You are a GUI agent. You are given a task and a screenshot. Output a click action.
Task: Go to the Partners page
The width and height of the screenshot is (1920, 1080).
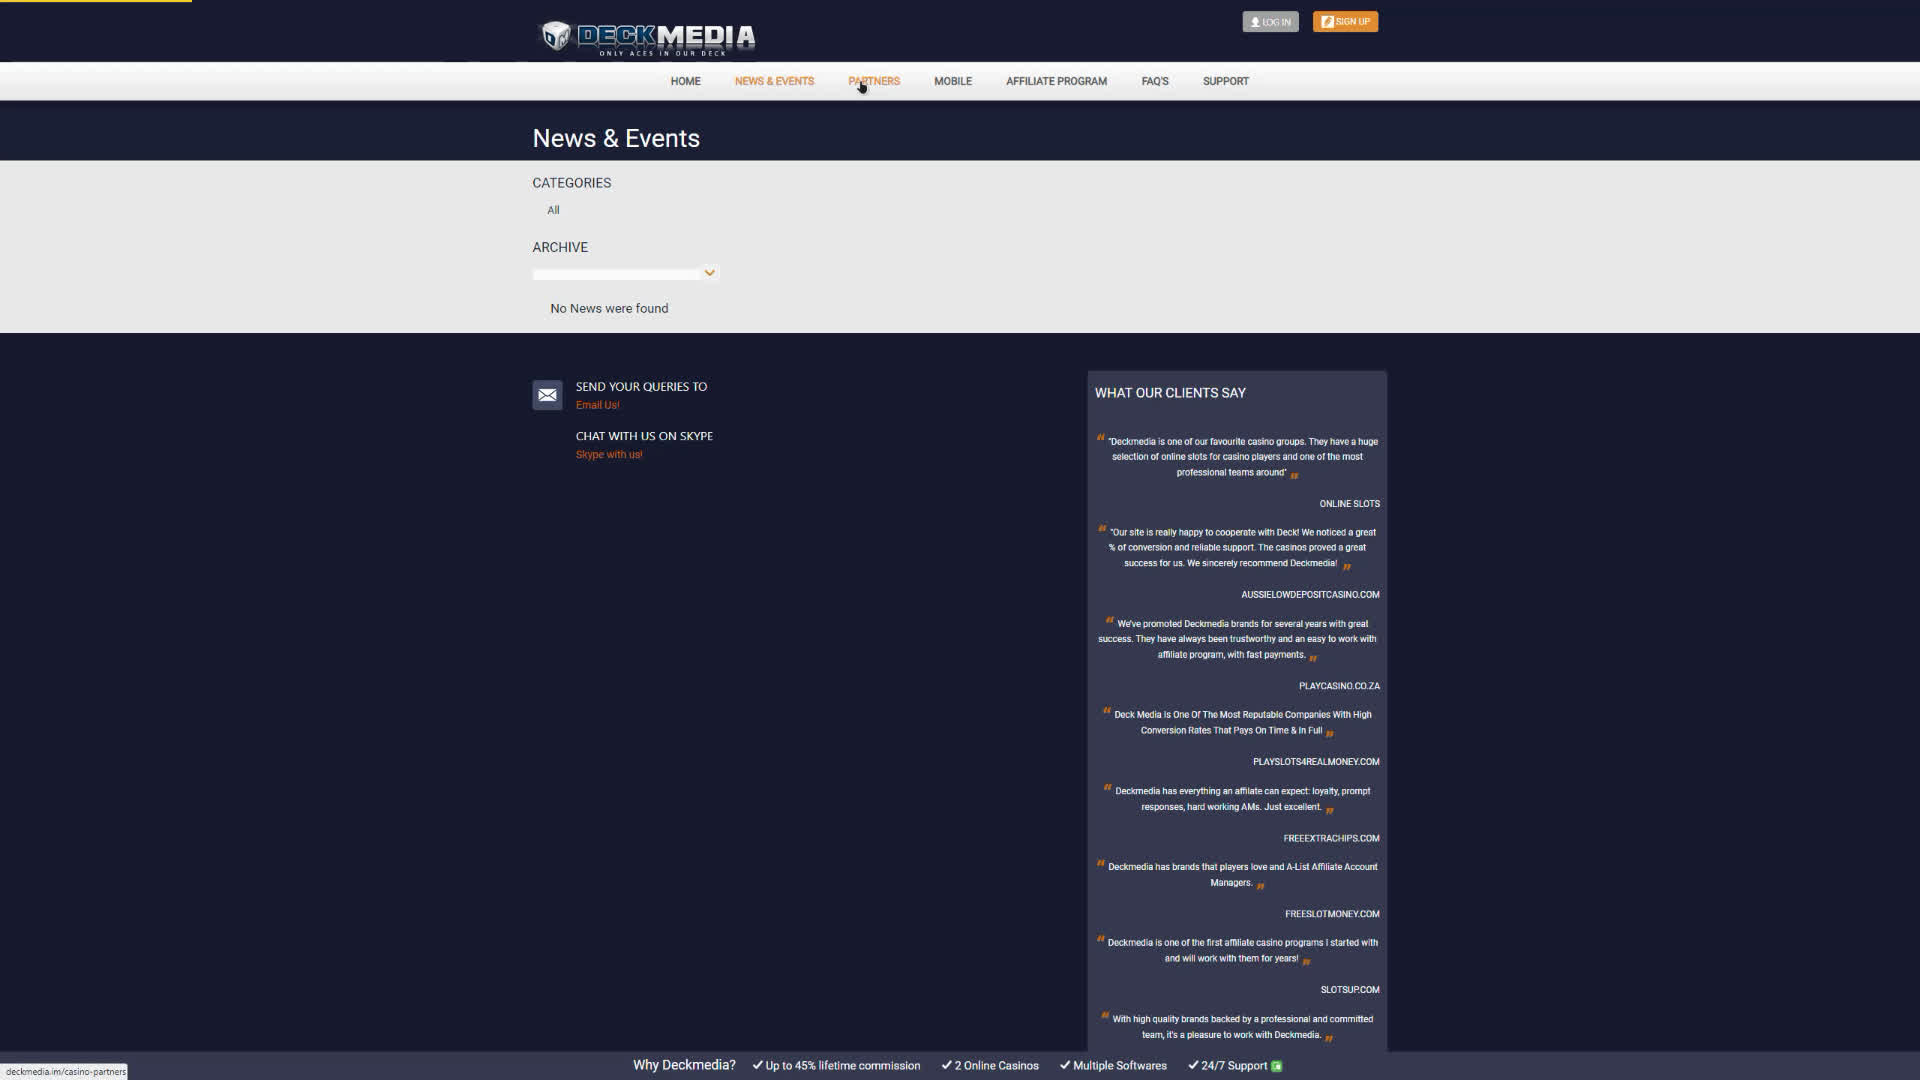(873, 81)
